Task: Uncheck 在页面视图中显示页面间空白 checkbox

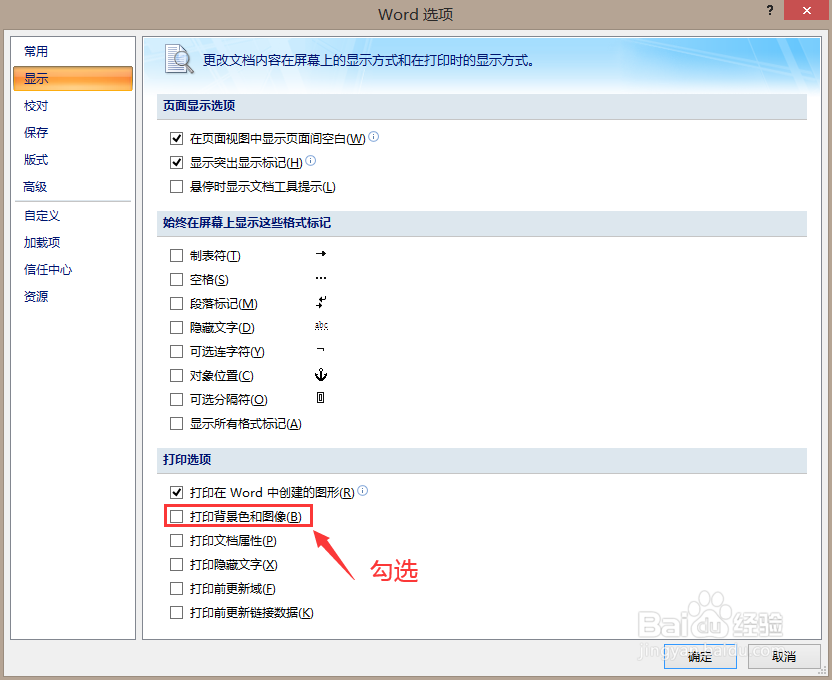Action: coord(176,139)
